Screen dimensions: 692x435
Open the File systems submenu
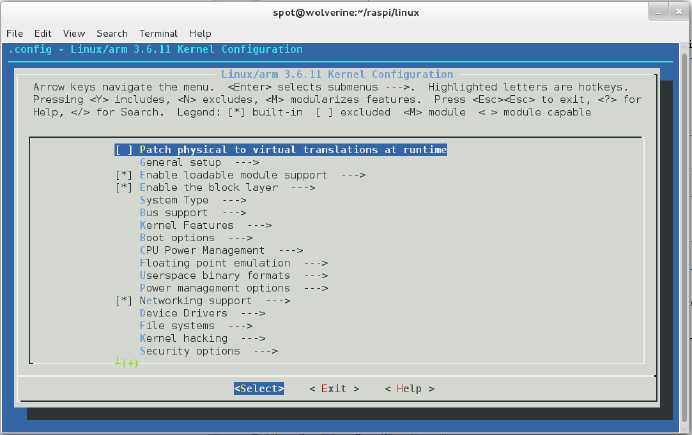[196, 326]
